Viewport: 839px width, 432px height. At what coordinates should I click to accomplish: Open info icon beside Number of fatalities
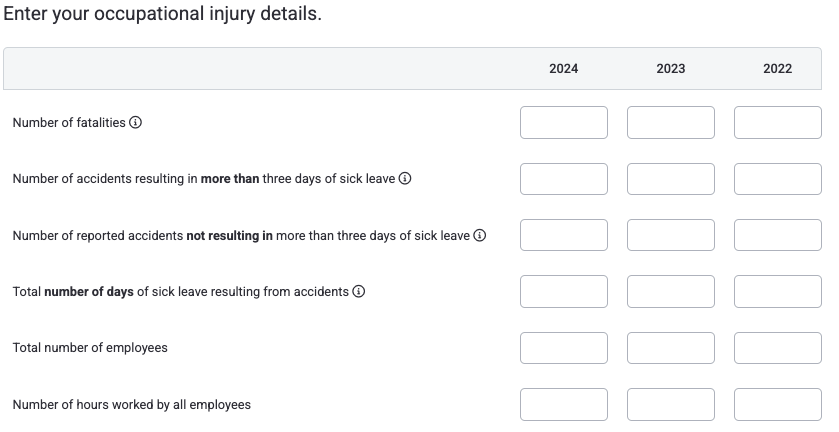(x=136, y=123)
